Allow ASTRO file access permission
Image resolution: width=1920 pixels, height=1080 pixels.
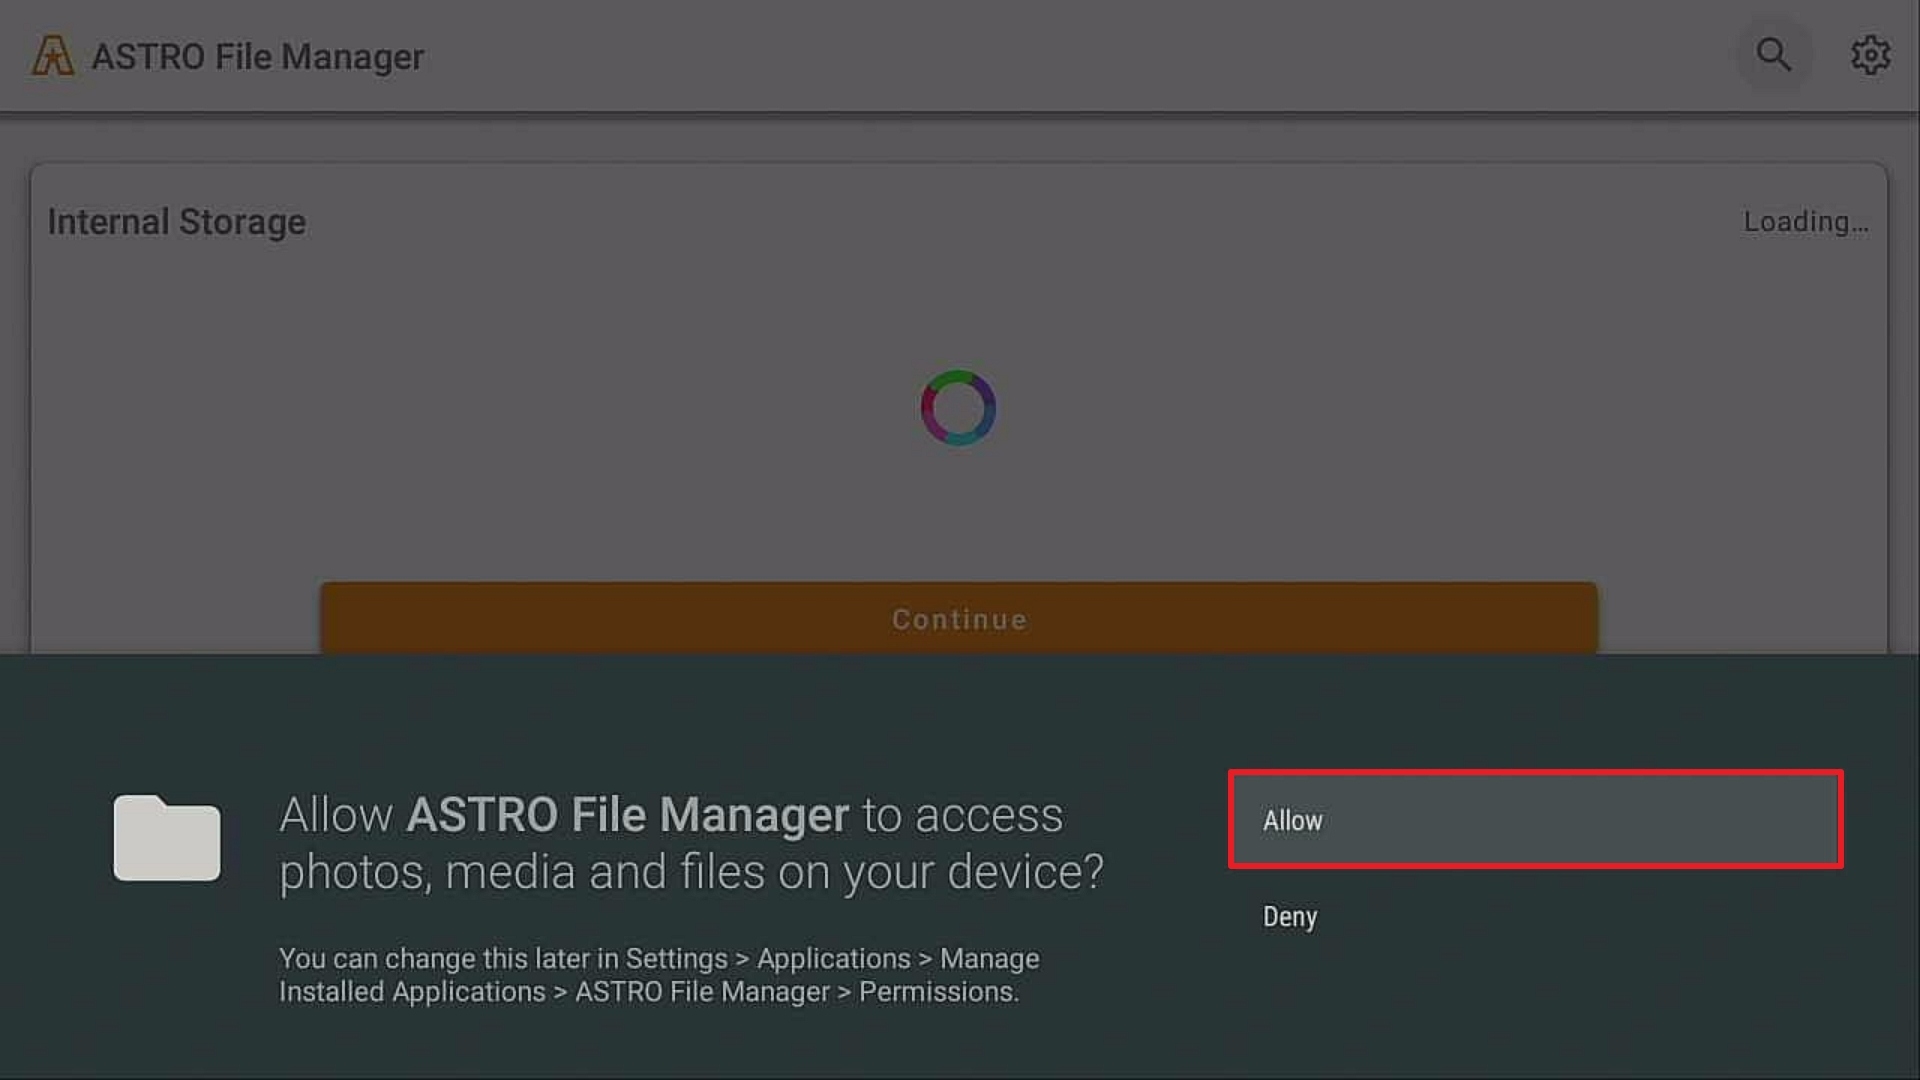pyautogui.click(x=1535, y=820)
